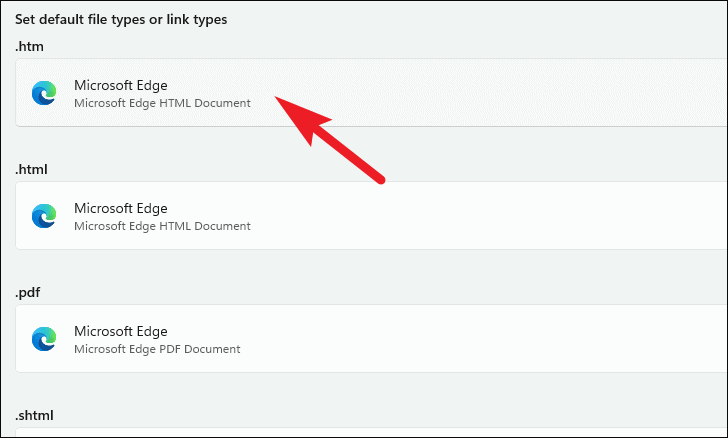Screen dimensions: 728x438
Task: Click the Edge icon in the .html row
Action: click(44, 216)
